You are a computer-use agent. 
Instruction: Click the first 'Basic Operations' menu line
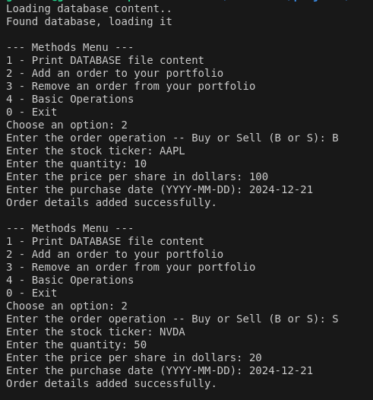[x=70, y=99]
